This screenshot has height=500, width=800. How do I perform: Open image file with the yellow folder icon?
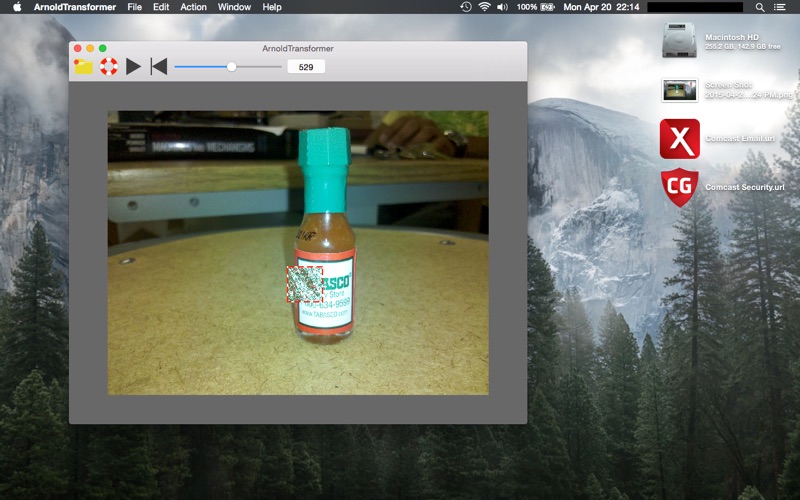(x=83, y=67)
